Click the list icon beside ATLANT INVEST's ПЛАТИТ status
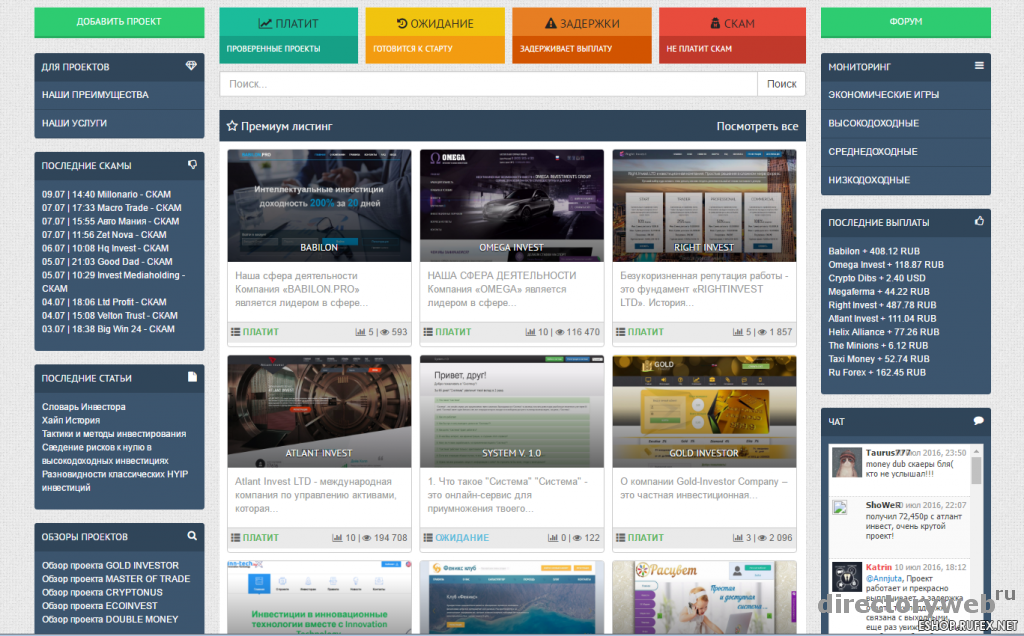The image size is (1024, 636). point(235,537)
